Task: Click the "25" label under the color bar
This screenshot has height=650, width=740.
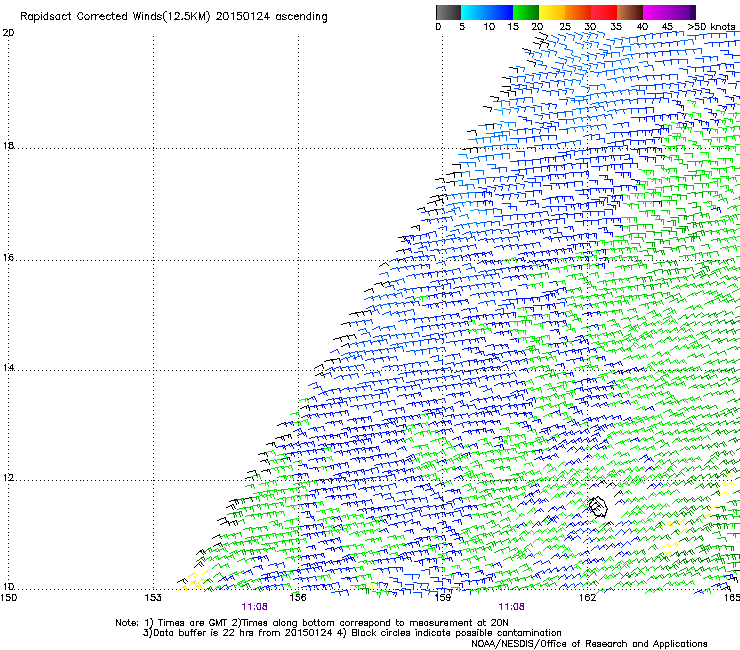Action: coord(565,27)
